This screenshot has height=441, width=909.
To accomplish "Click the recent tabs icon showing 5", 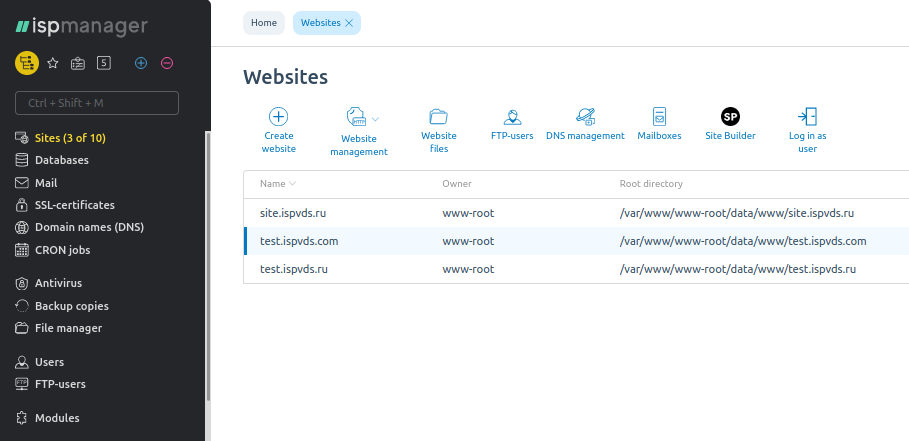I will [x=104, y=63].
